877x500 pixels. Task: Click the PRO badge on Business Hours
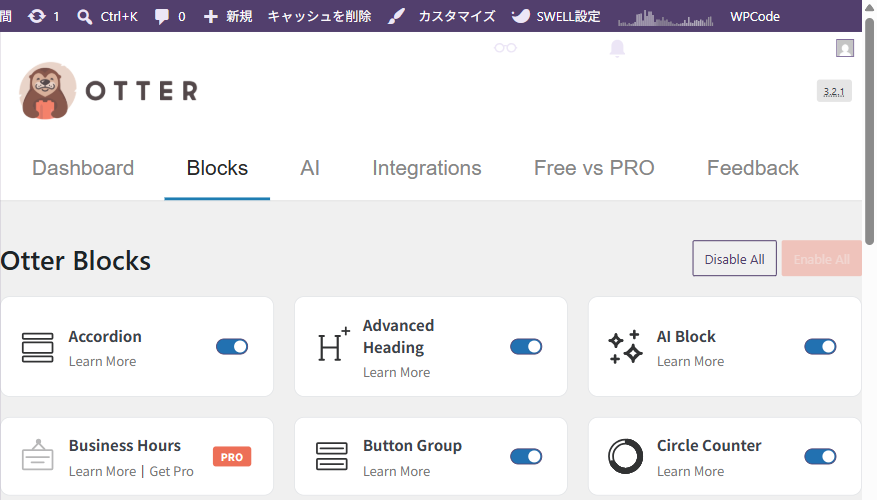232,457
